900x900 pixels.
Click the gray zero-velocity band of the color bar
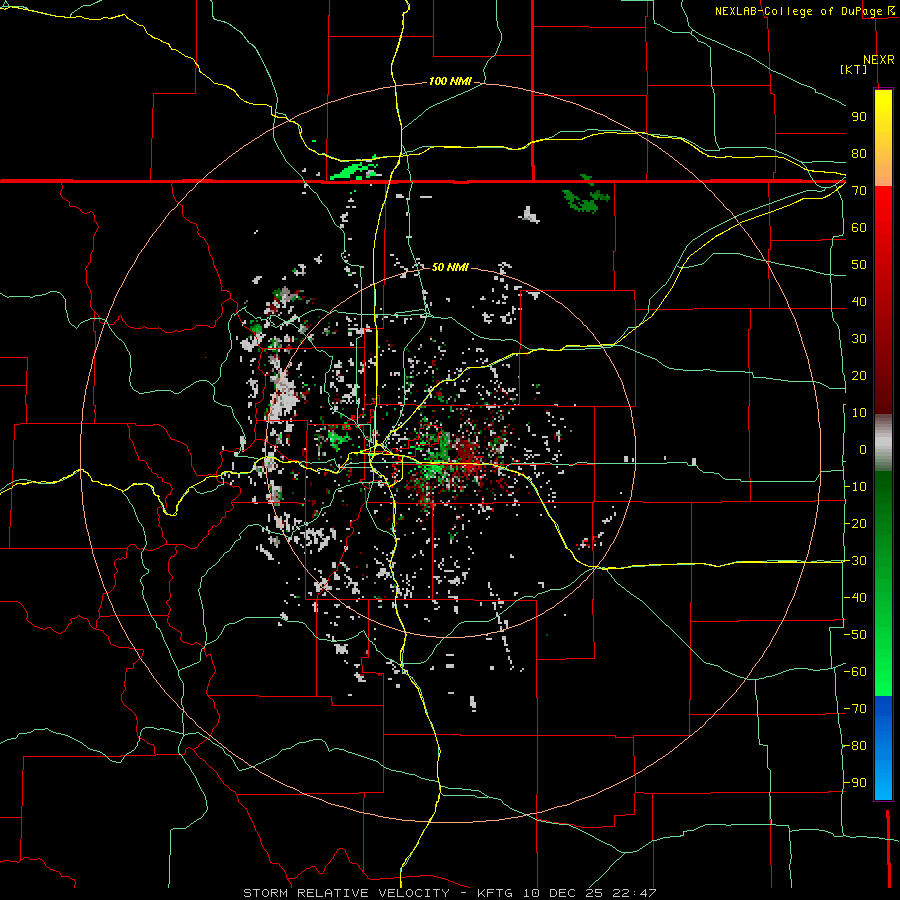click(x=883, y=443)
